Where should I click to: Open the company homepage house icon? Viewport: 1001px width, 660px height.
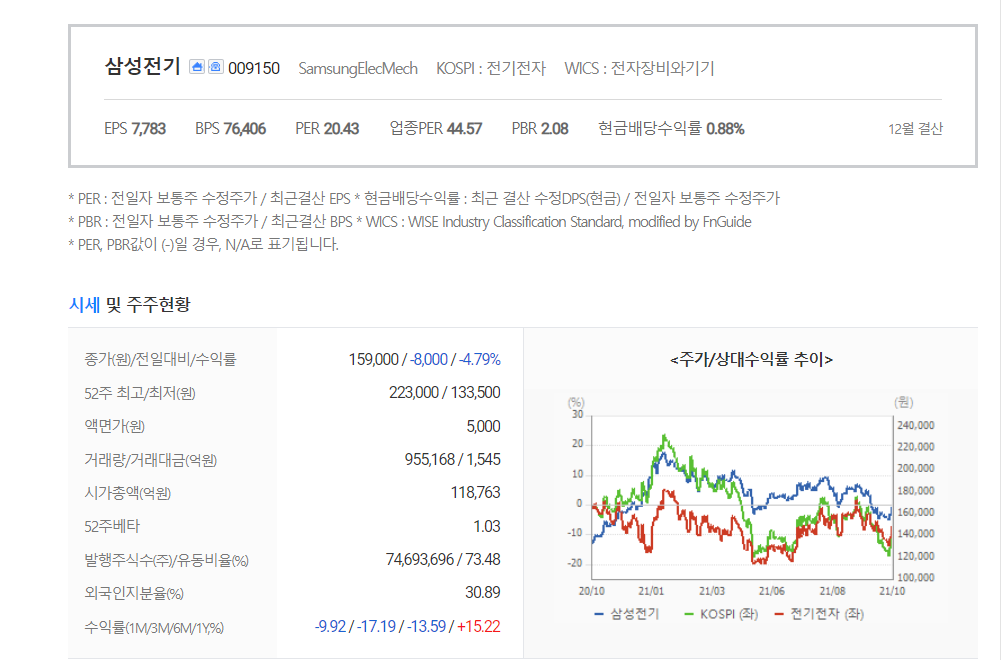point(197,67)
